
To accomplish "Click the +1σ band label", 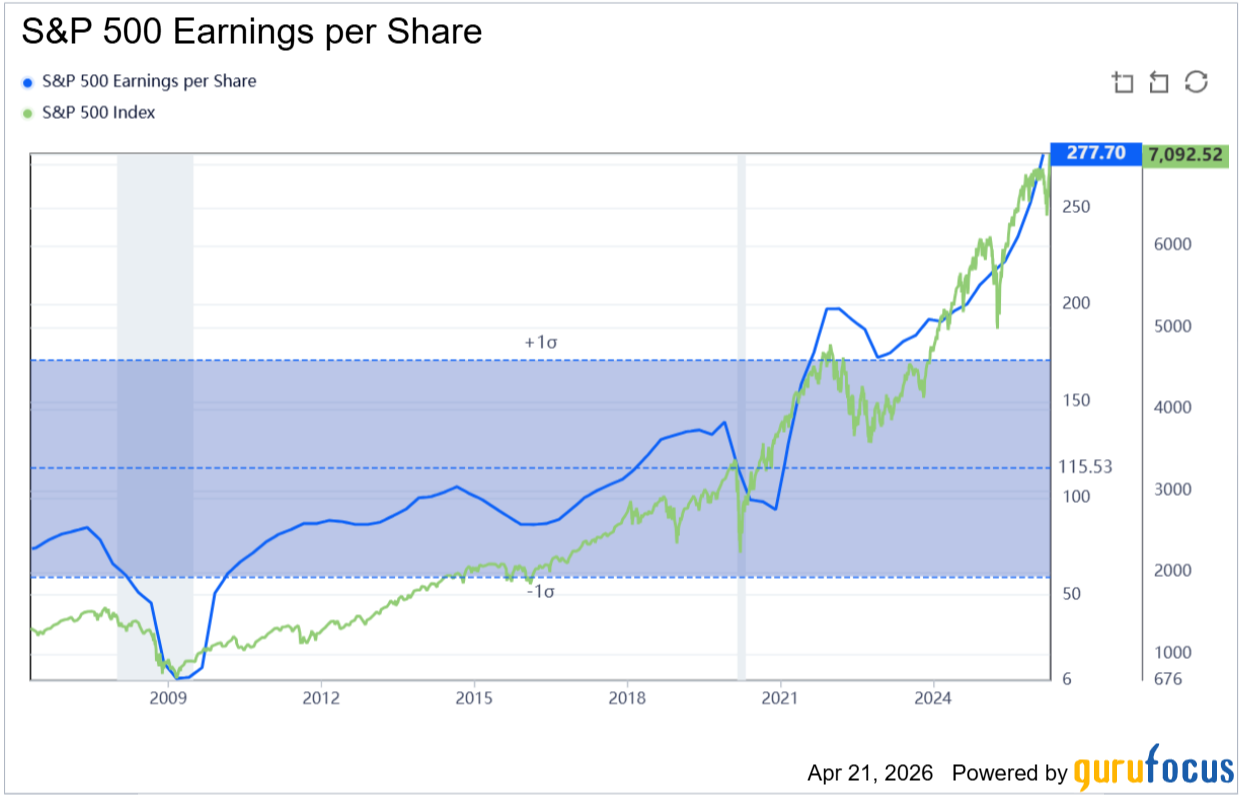I will (540, 342).
